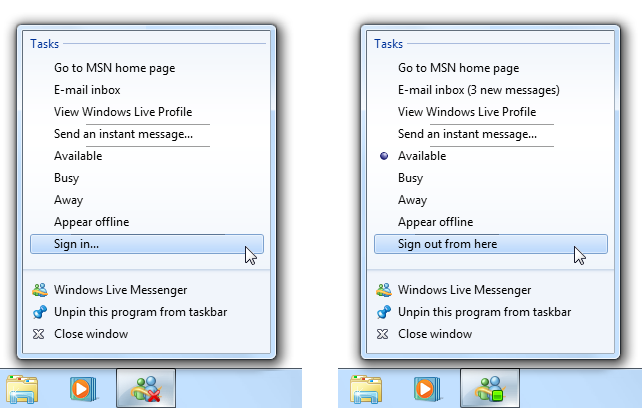Click the close window X icon in left jump list
The height and width of the screenshot is (408, 642).
pyautogui.click(x=38, y=334)
